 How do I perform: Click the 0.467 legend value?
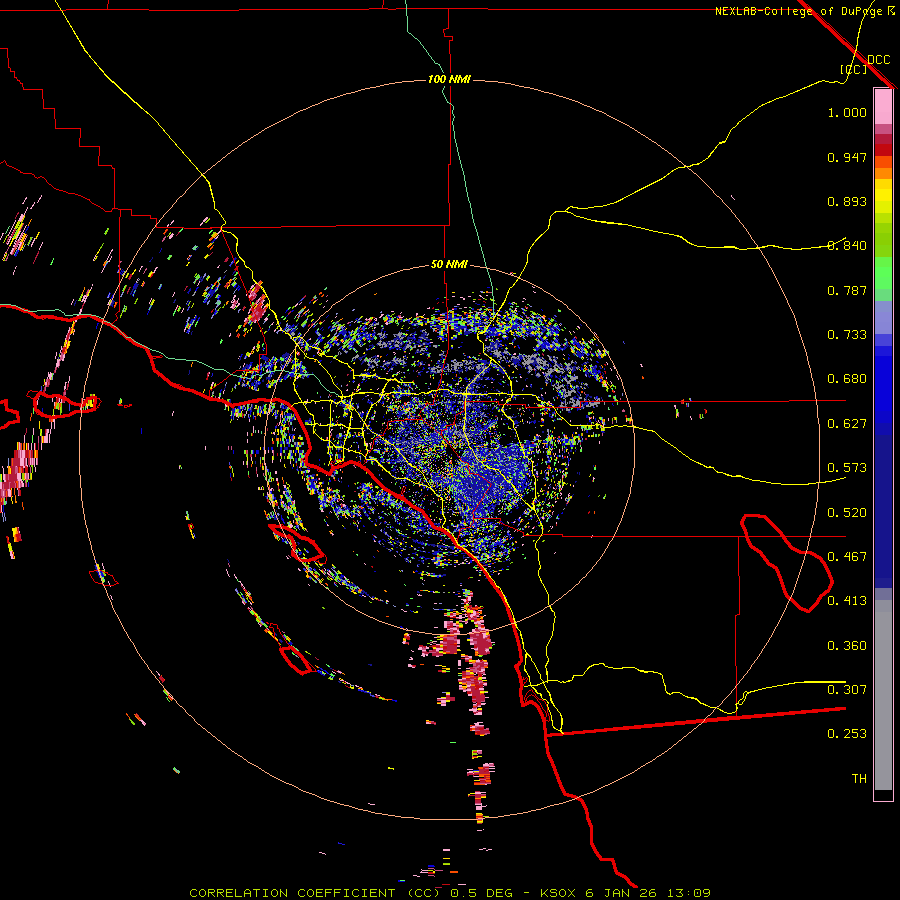(847, 557)
